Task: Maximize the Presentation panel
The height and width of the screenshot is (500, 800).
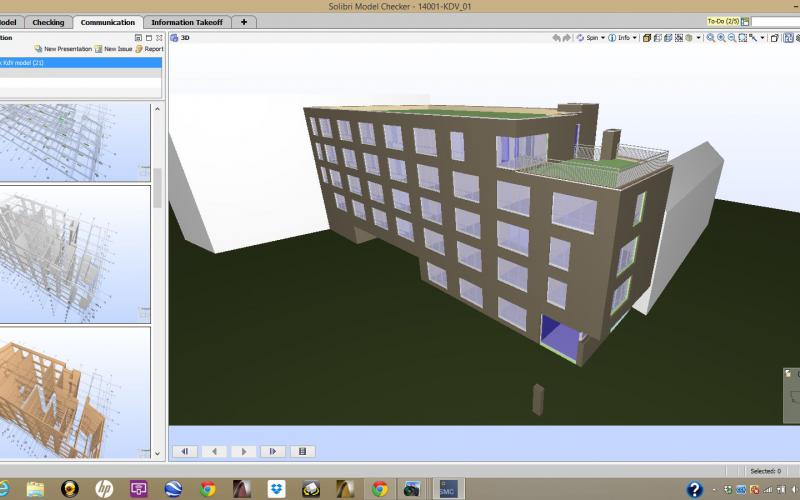Action: (x=149, y=38)
